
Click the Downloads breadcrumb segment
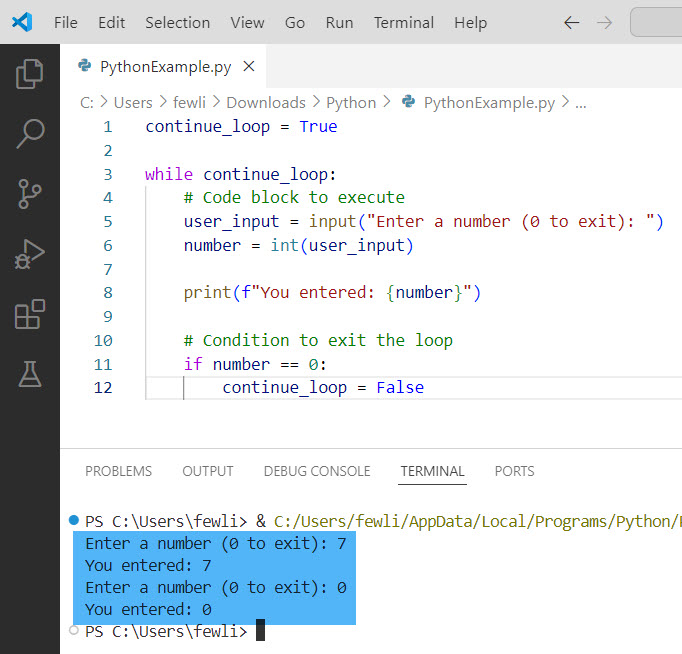(x=266, y=103)
